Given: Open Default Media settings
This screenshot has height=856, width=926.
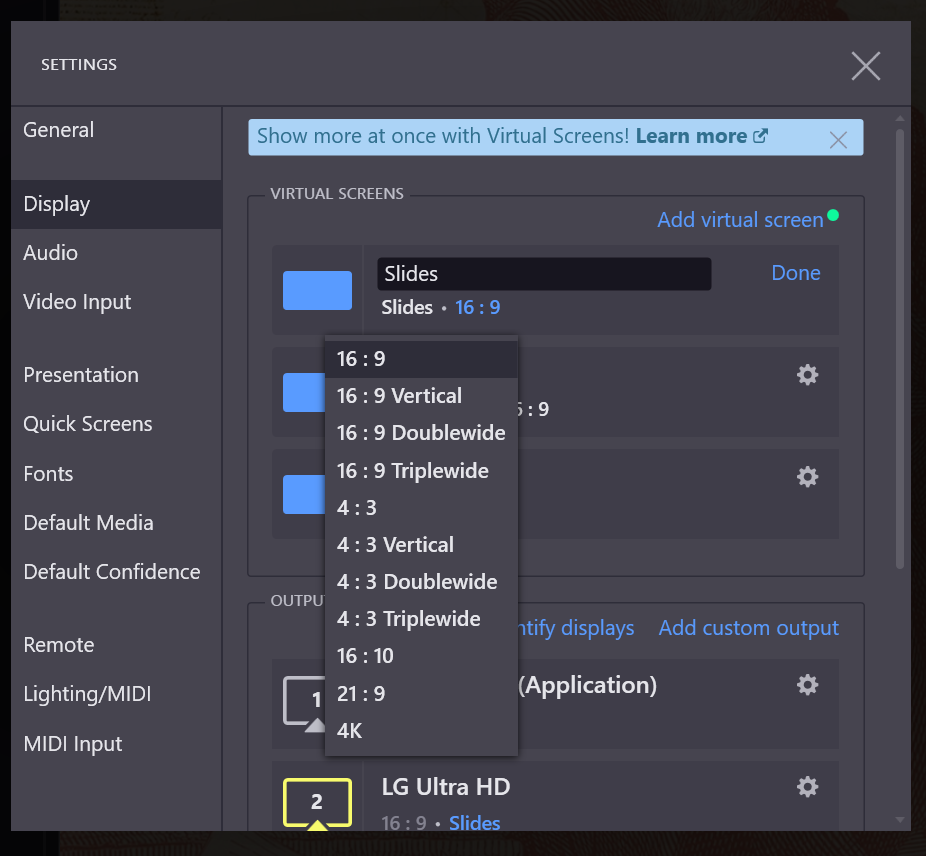Looking at the screenshot, I should [x=116, y=523].
